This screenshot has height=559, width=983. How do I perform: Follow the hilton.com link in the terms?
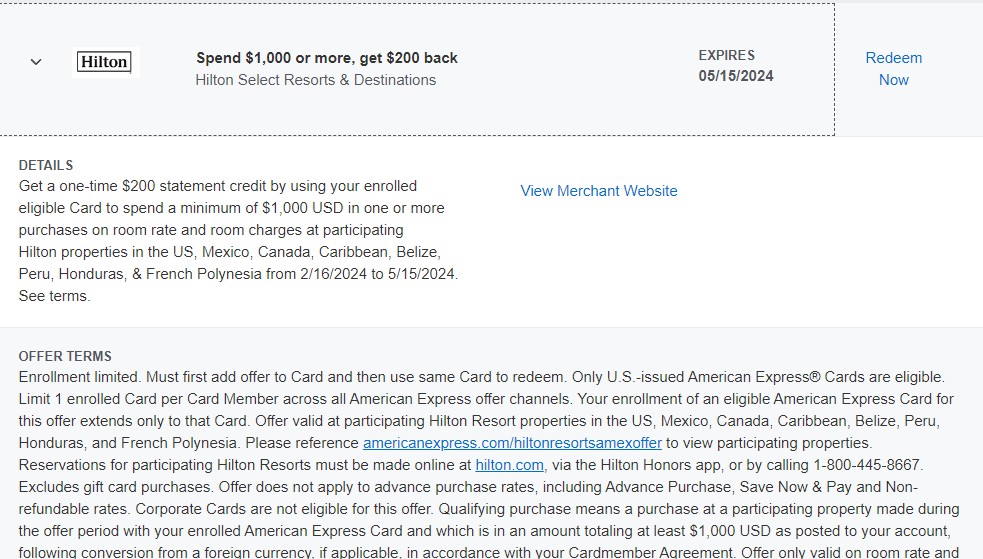(x=509, y=465)
